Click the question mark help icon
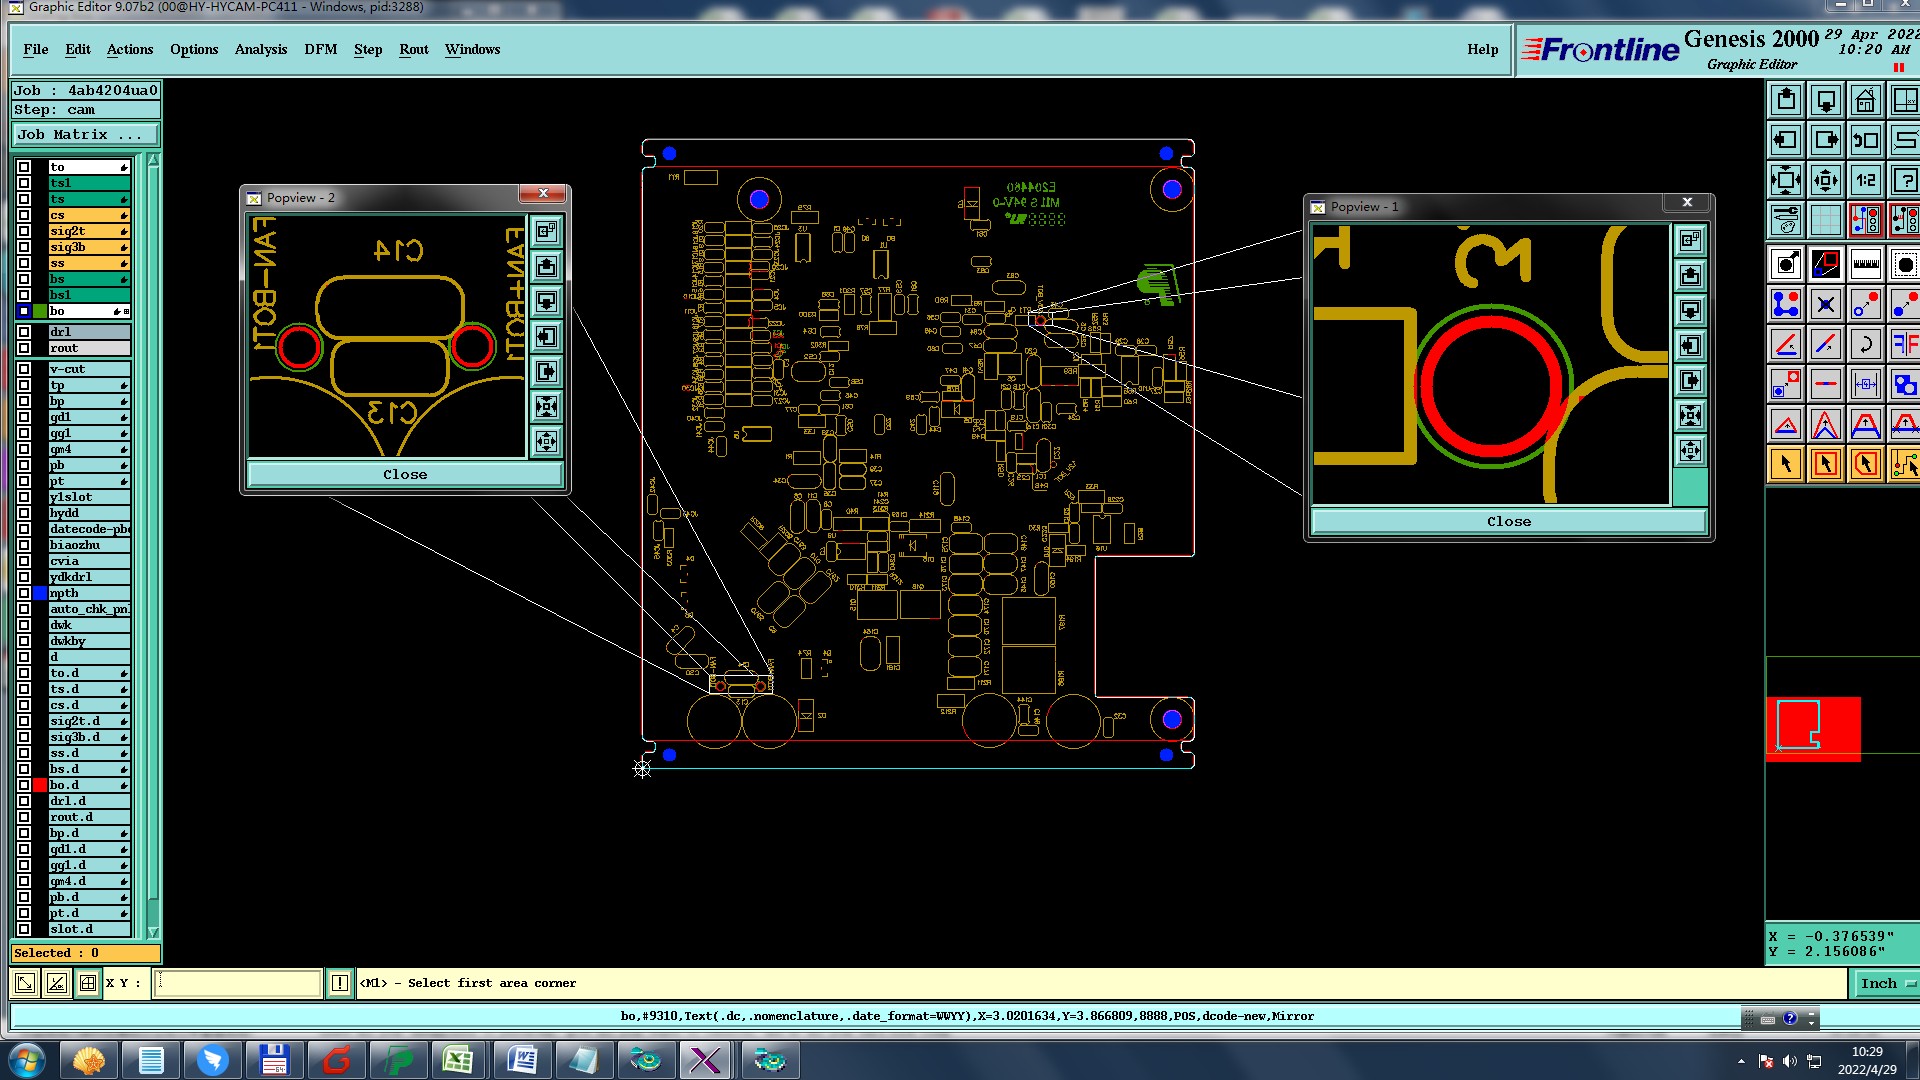1920x1080 pixels. (1905, 180)
